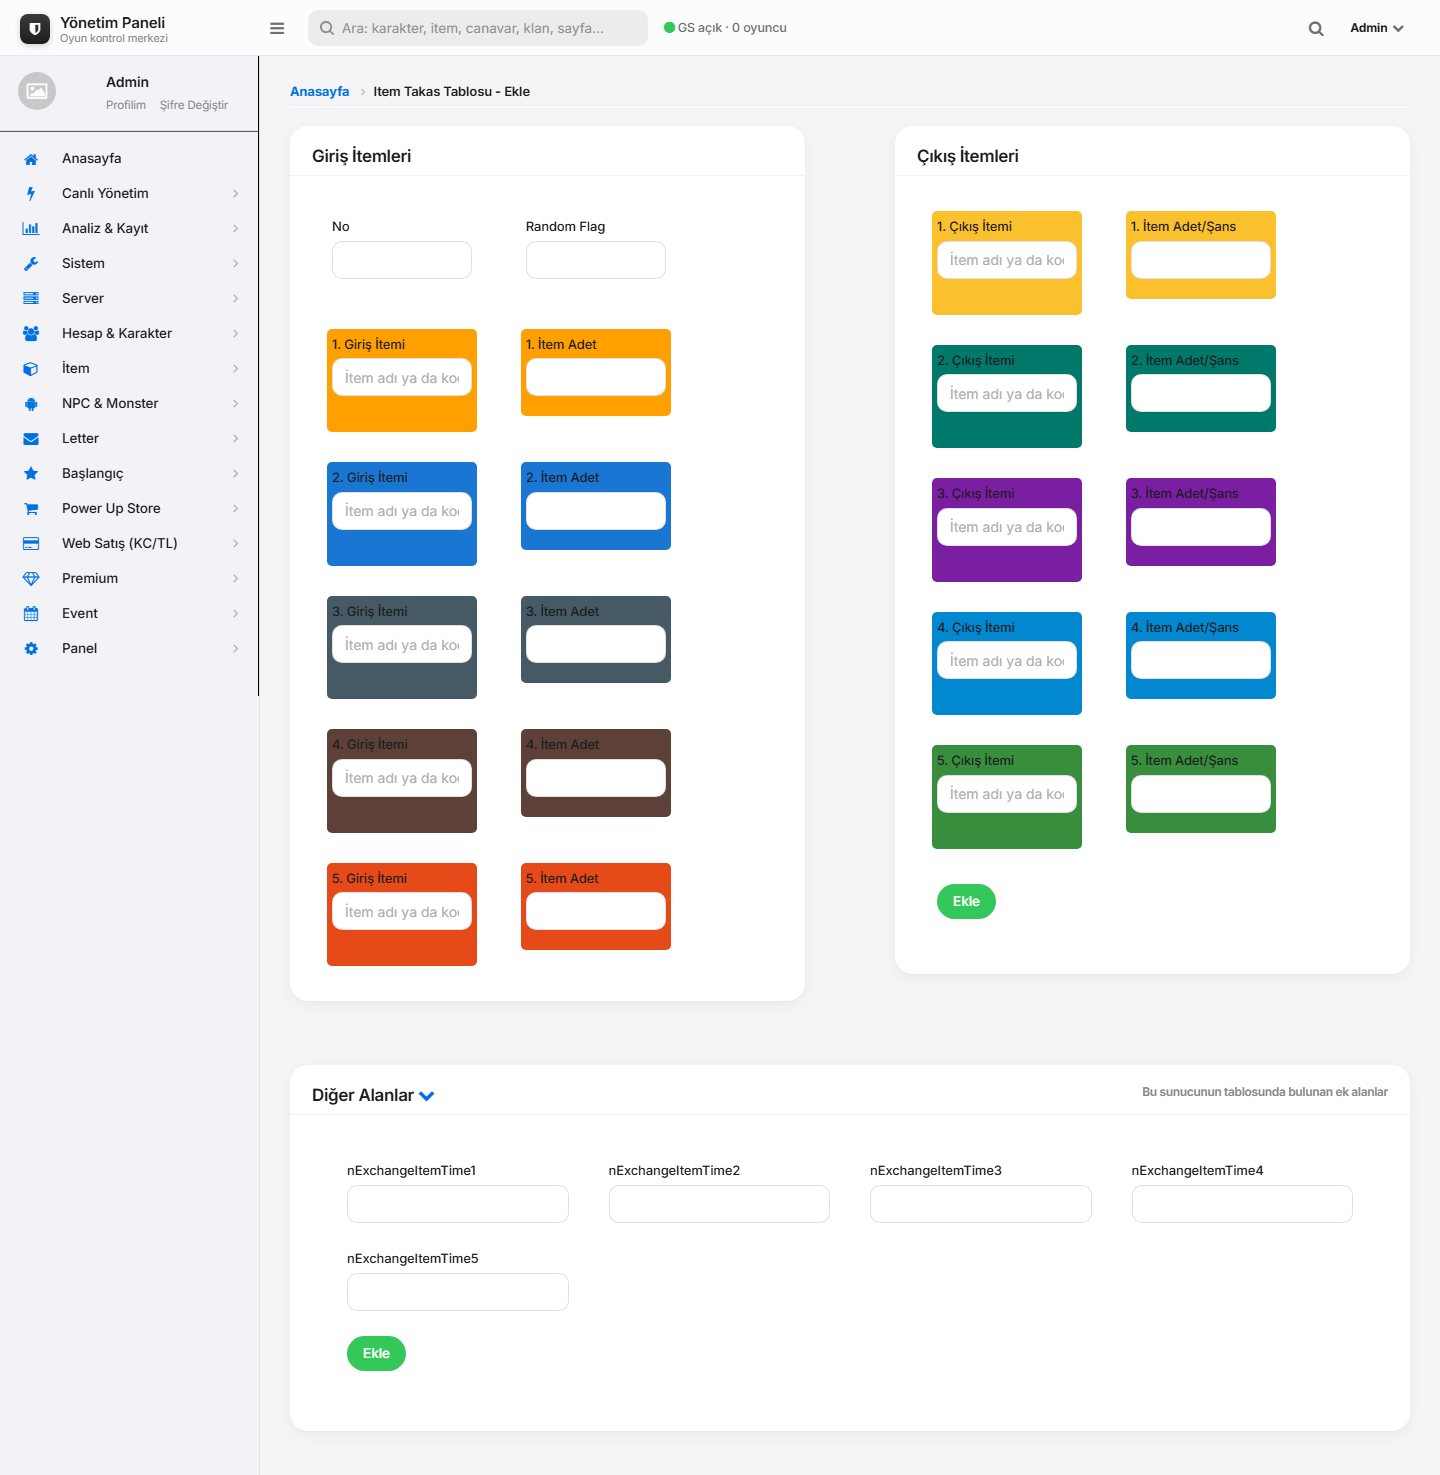Click the Analiz & Kayıt chart icon
1440x1475 pixels.
coord(31,229)
